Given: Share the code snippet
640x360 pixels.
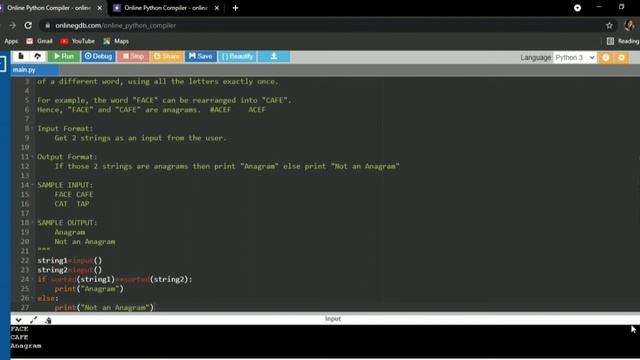Looking at the screenshot, I should (x=167, y=56).
